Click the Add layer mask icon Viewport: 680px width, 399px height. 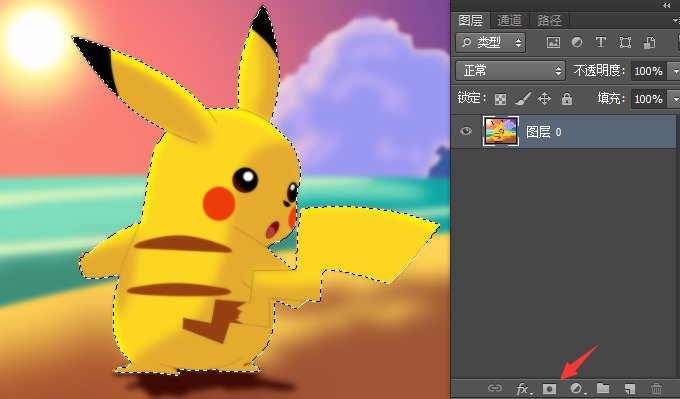(549, 388)
